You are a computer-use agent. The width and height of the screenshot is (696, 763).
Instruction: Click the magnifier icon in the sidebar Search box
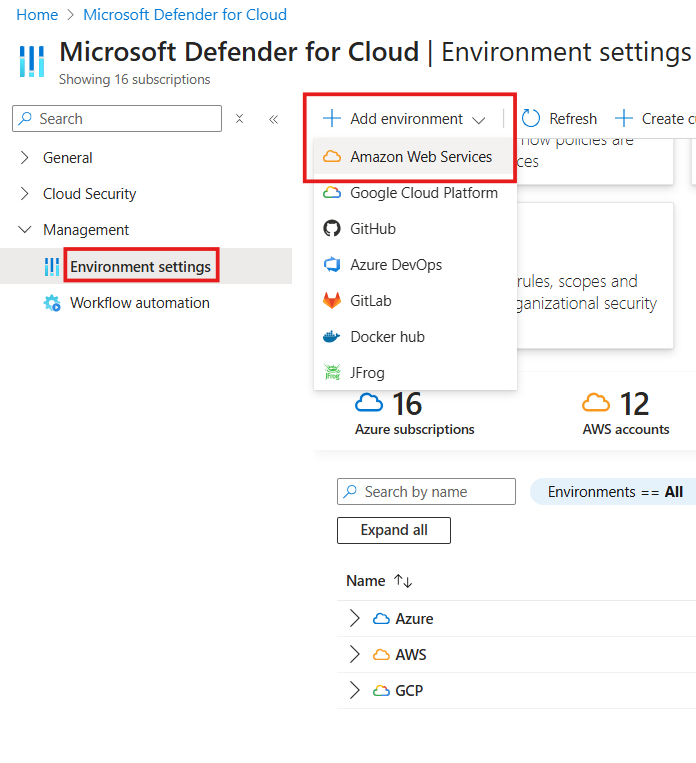(25, 118)
